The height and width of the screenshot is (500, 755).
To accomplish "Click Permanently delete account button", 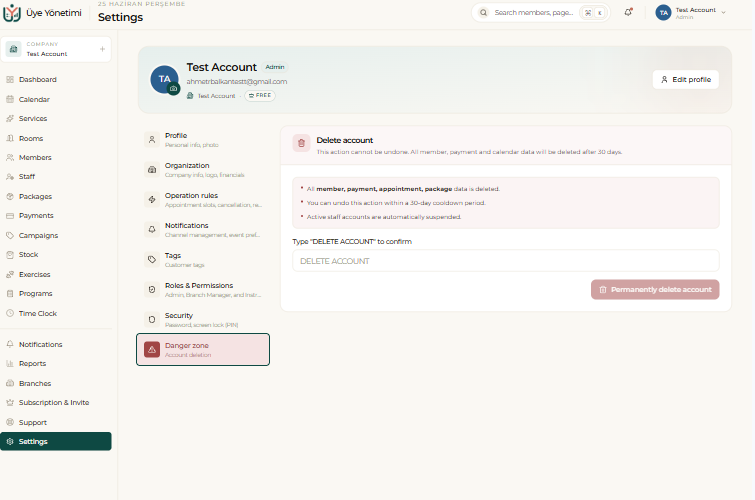I will click(x=655, y=289).
